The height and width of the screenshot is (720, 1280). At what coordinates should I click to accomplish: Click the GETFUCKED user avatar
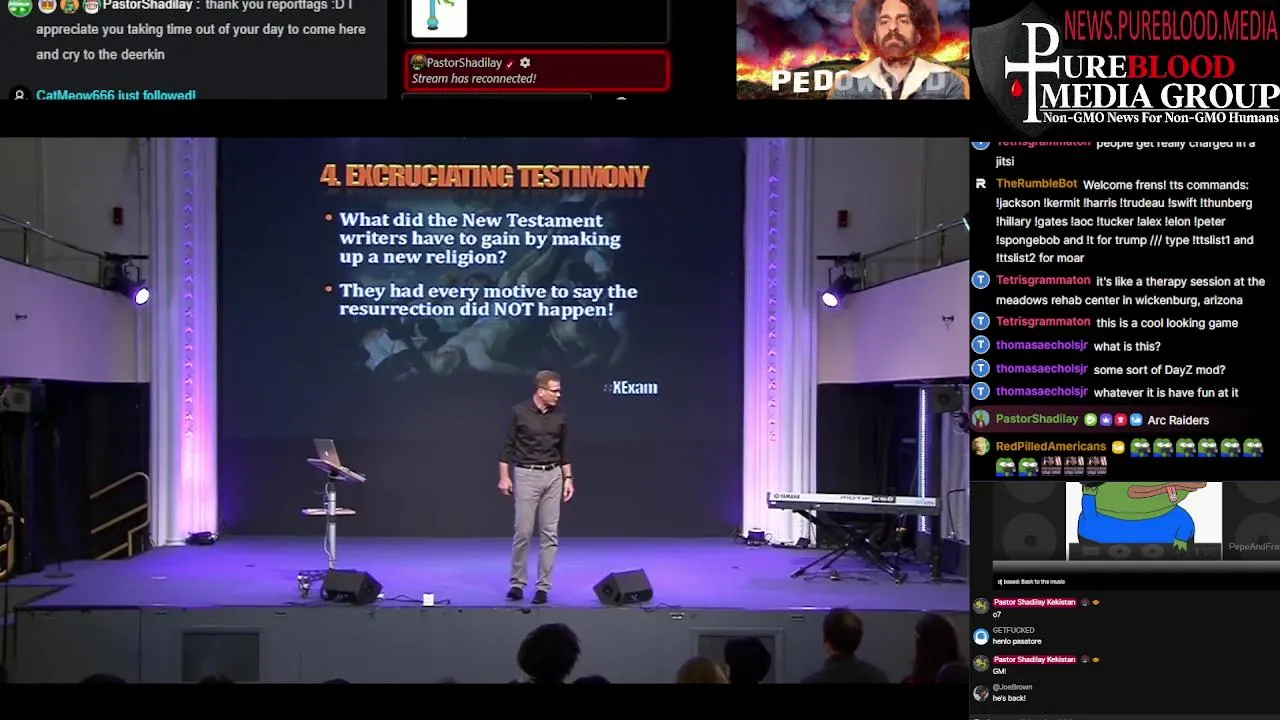coord(981,636)
